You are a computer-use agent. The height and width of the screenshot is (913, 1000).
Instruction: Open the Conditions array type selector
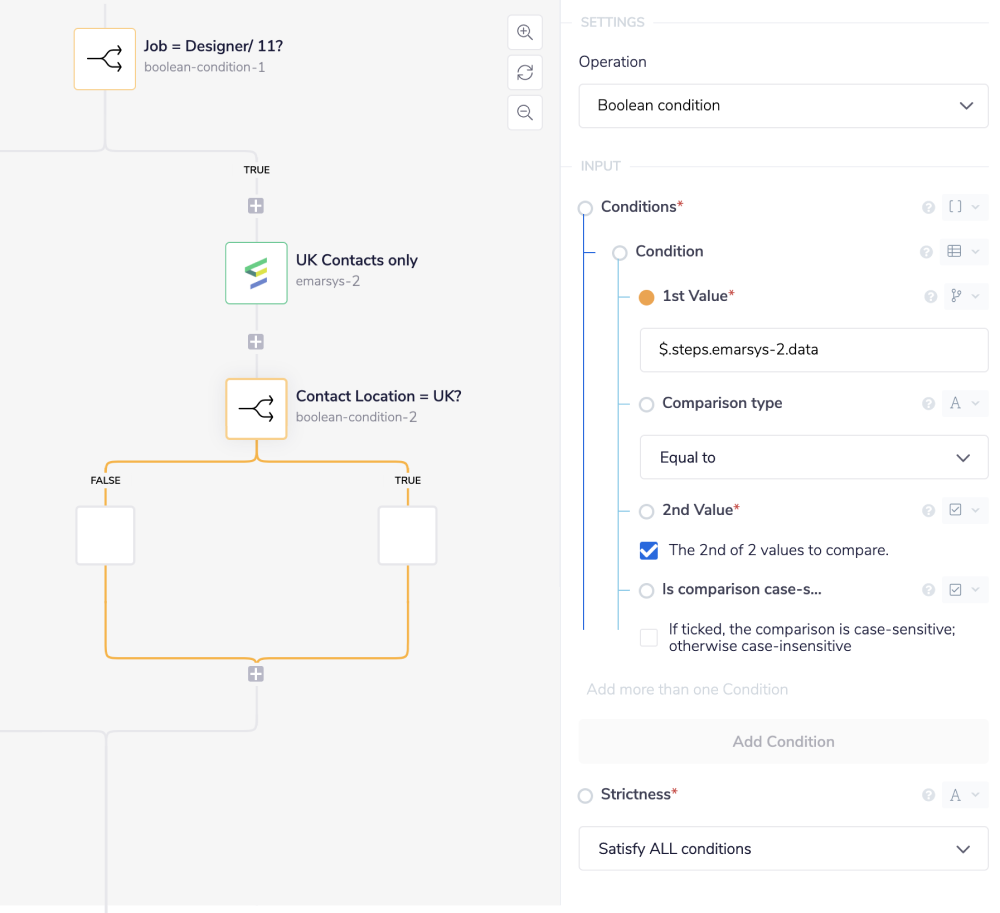pyautogui.click(x=964, y=207)
